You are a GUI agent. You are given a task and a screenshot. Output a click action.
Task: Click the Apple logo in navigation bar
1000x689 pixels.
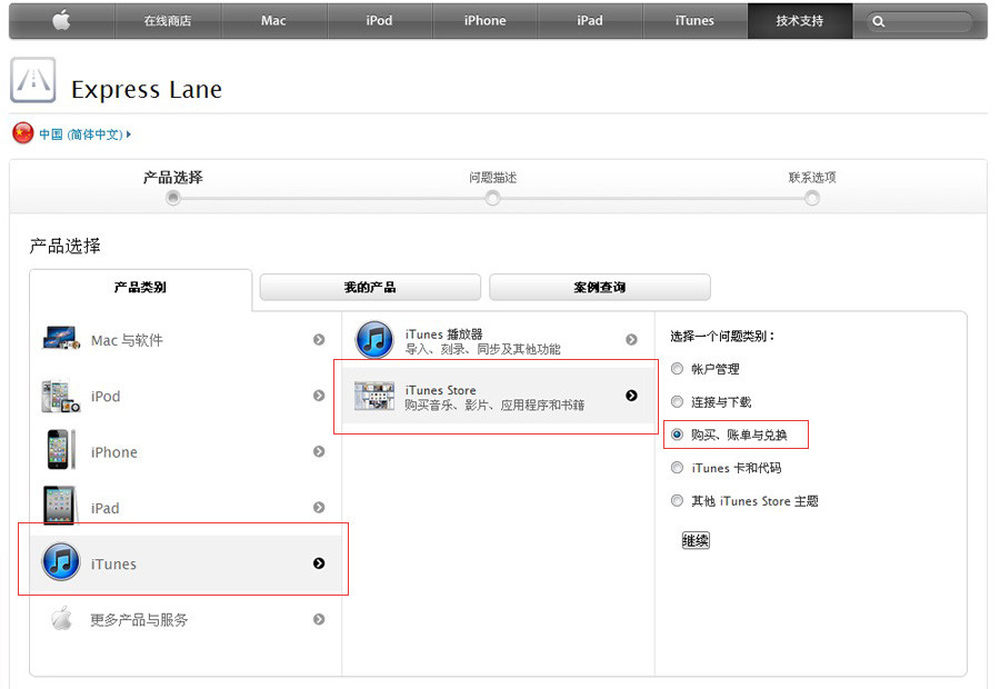tap(62, 20)
